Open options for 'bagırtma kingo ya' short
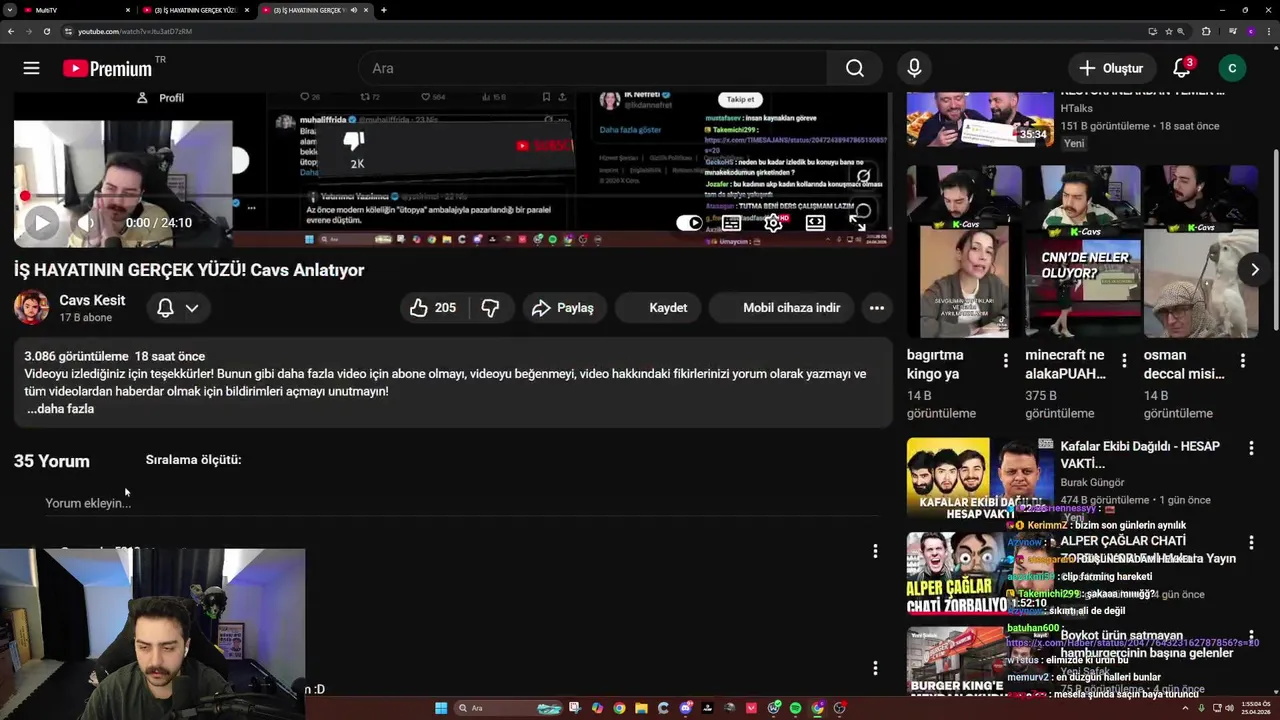 1005,360
